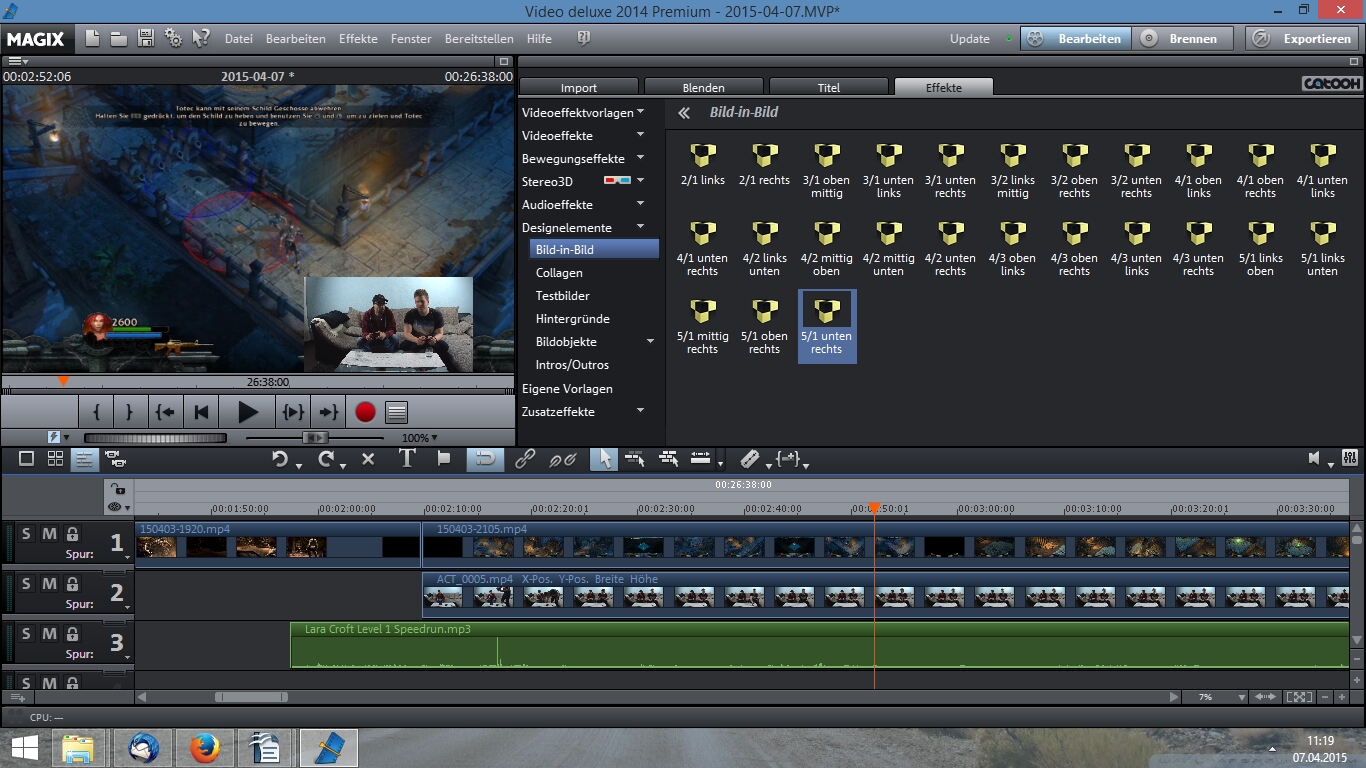Viewport: 1366px width, 768px height.
Task: Open project via the folder icon in top toolbar
Action: 119,39
